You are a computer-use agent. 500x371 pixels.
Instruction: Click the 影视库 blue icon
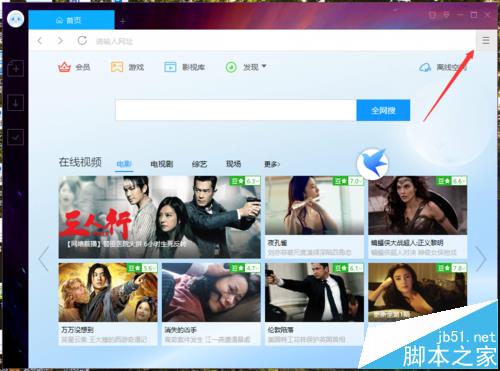point(170,67)
